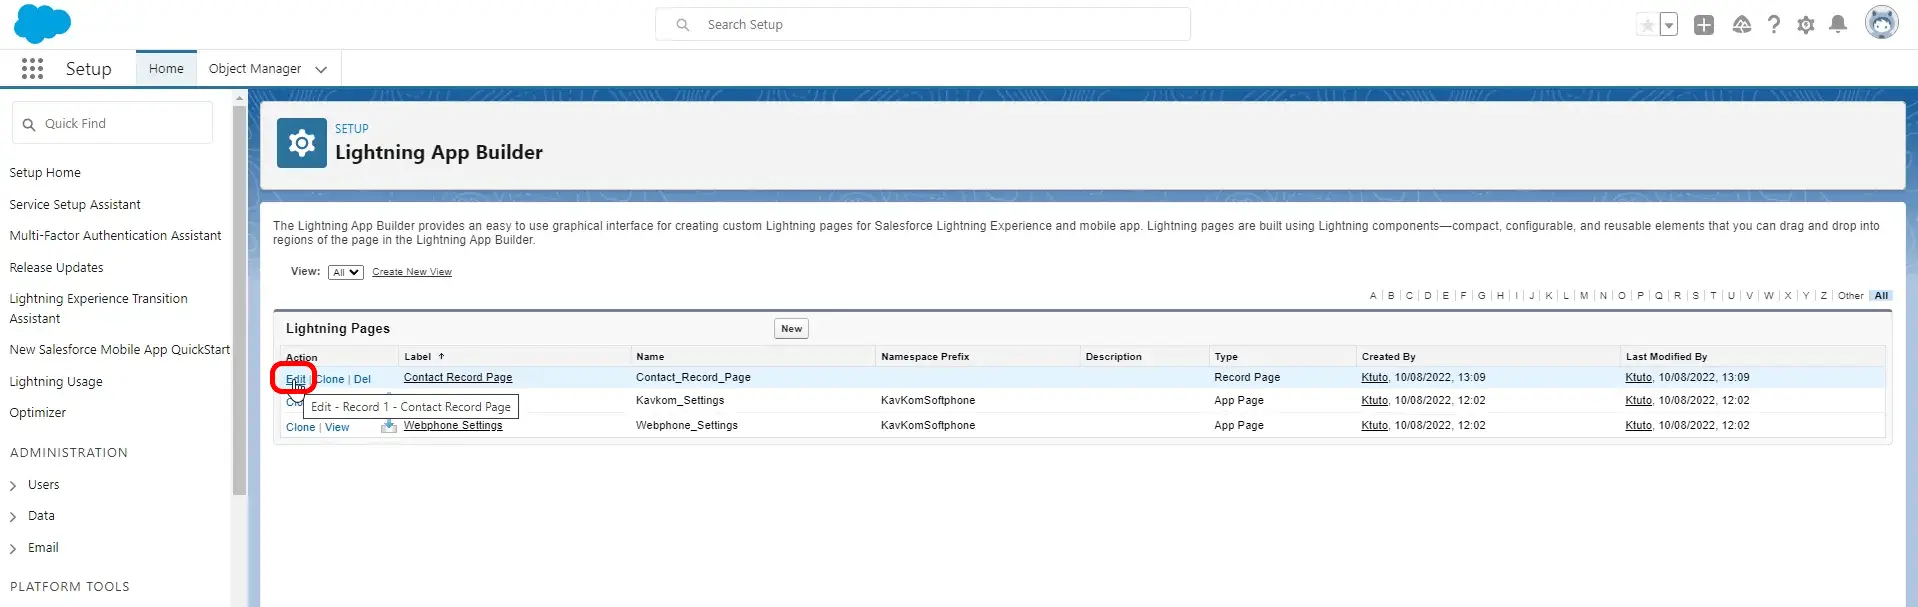
Task: Open the Object Manager tab dropdown chevron
Action: click(x=321, y=69)
